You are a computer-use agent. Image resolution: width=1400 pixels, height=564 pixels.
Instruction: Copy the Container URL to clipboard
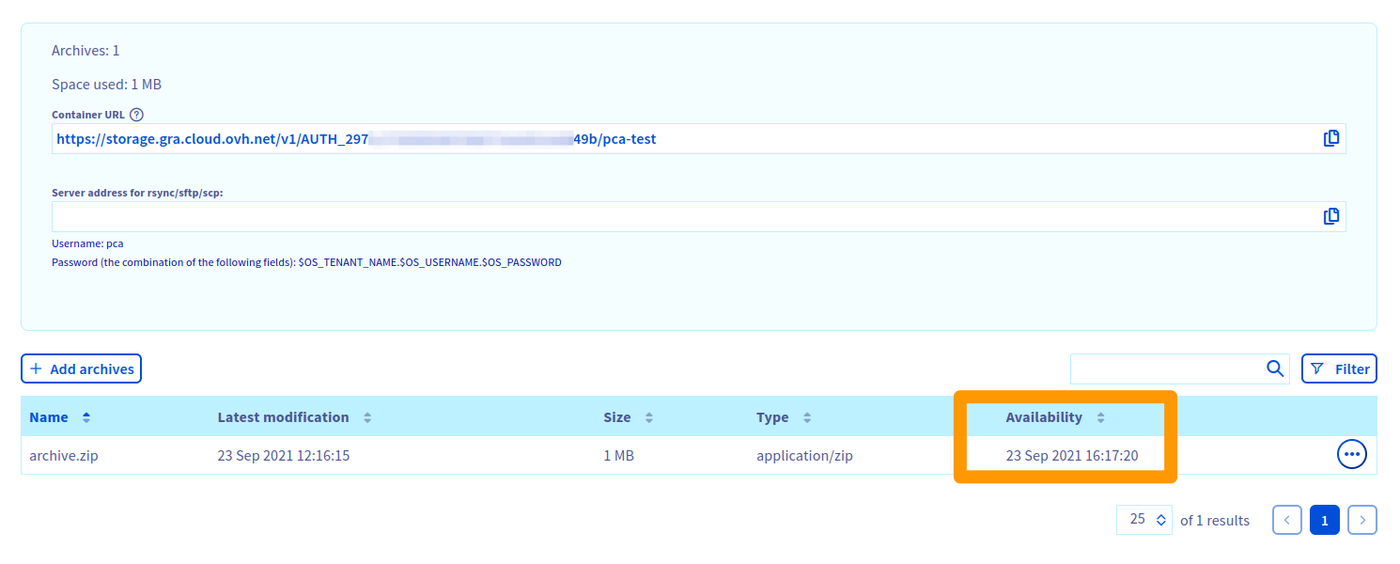1331,139
